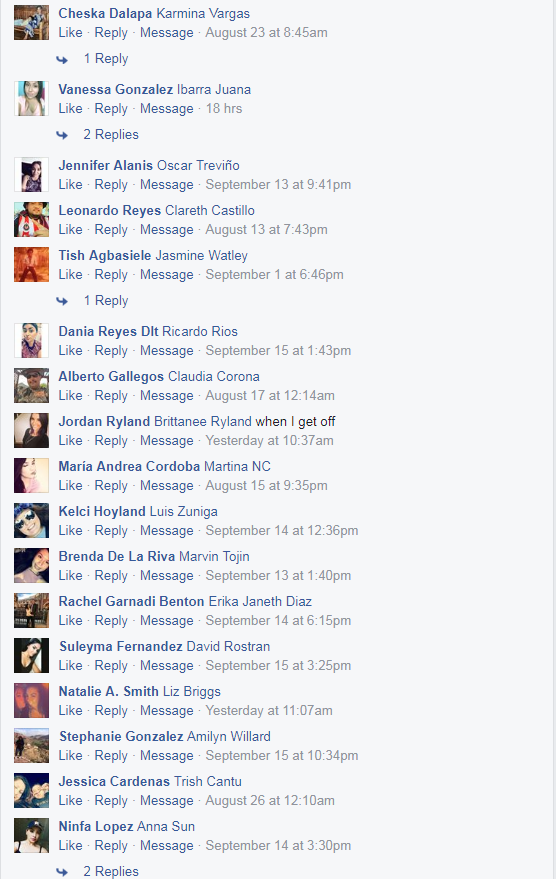556x879 pixels.
Task: Expand 1 Reply under Tish Agbasiele
Action: click(106, 301)
